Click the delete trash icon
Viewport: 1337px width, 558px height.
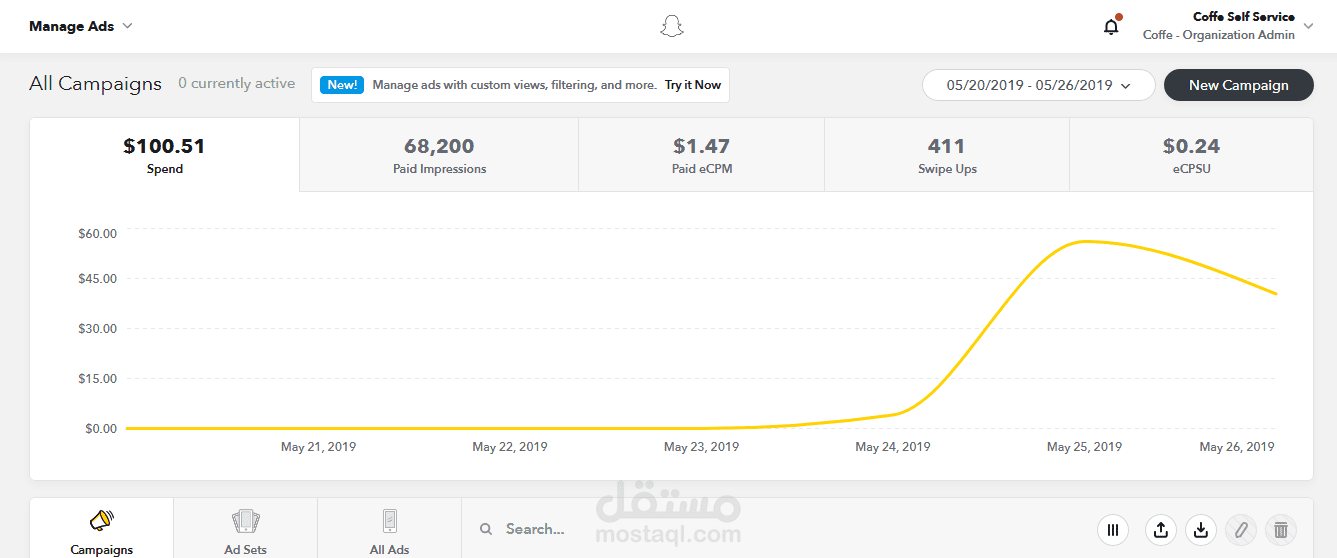coord(1281,530)
